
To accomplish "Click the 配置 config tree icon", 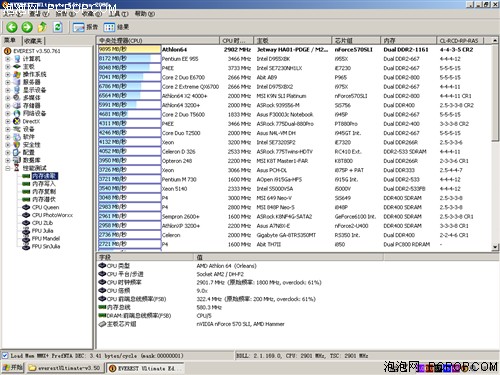I will click(17, 153).
